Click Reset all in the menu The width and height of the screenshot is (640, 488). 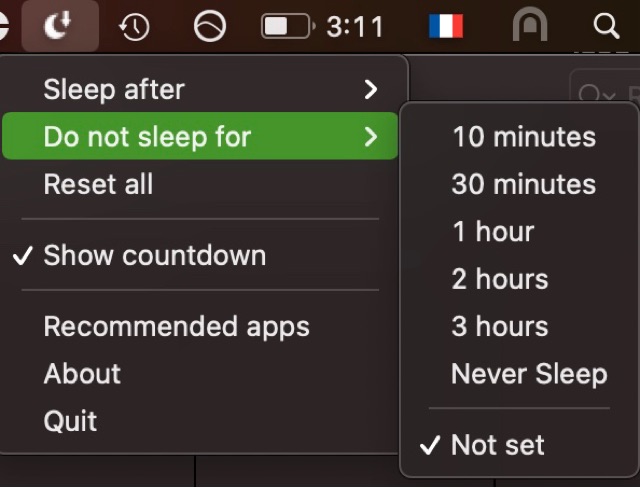tap(98, 184)
